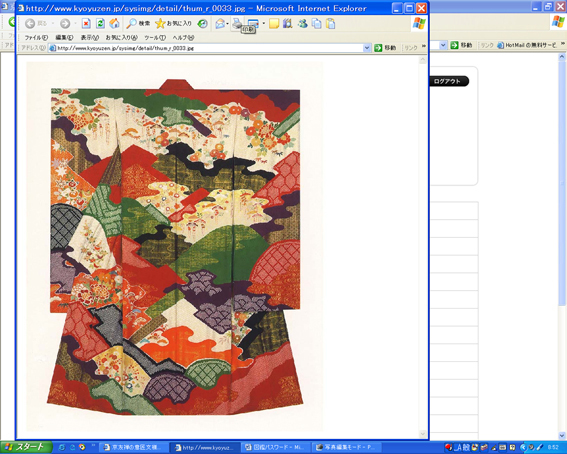Click the yellow note toolbar icon
The image size is (567, 454).
(274, 23)
